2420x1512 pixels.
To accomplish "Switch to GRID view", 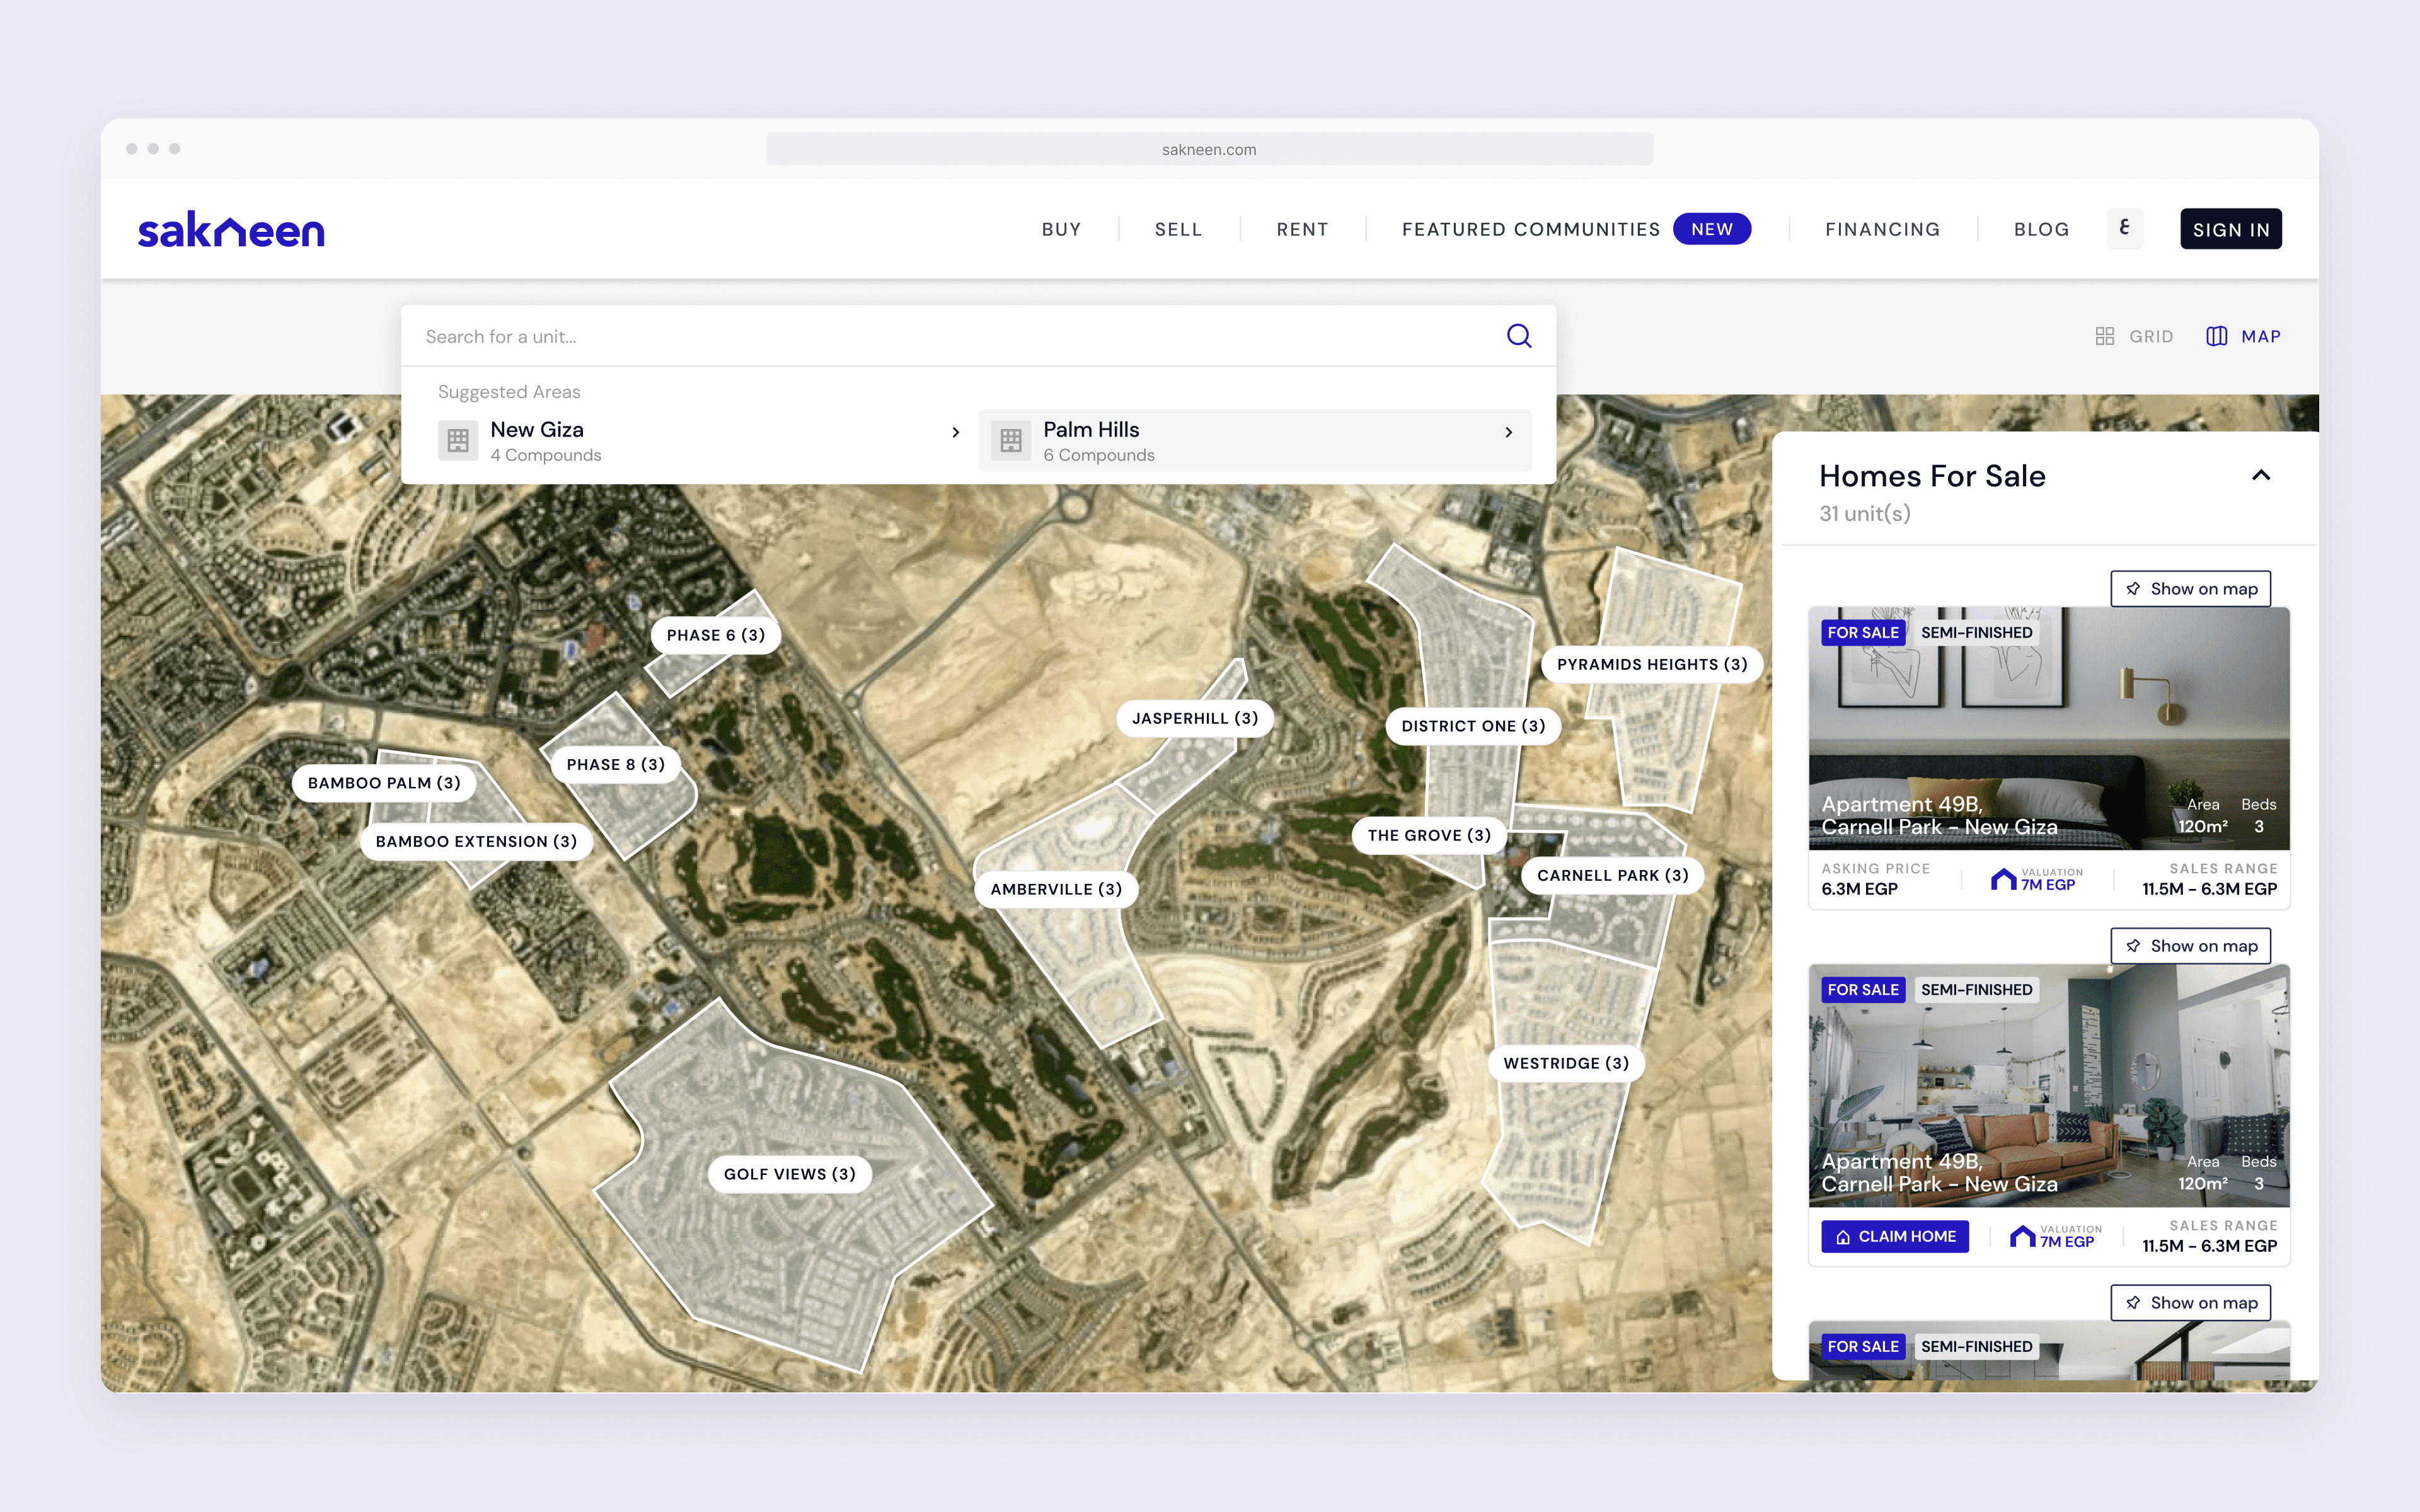I will click(2135, 336).
